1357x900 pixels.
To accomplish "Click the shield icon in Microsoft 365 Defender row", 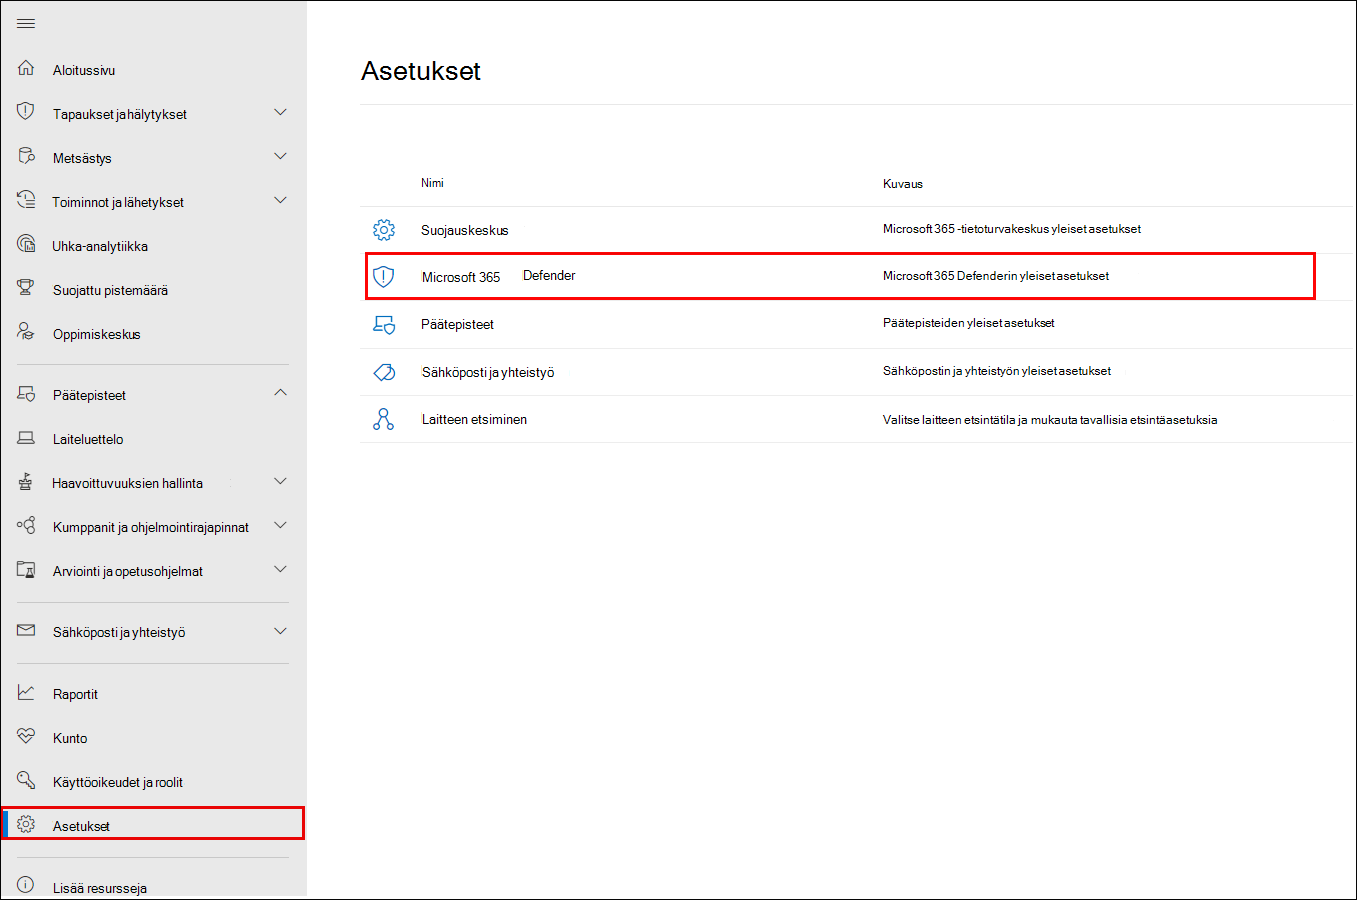I will (x=383, y=277).
